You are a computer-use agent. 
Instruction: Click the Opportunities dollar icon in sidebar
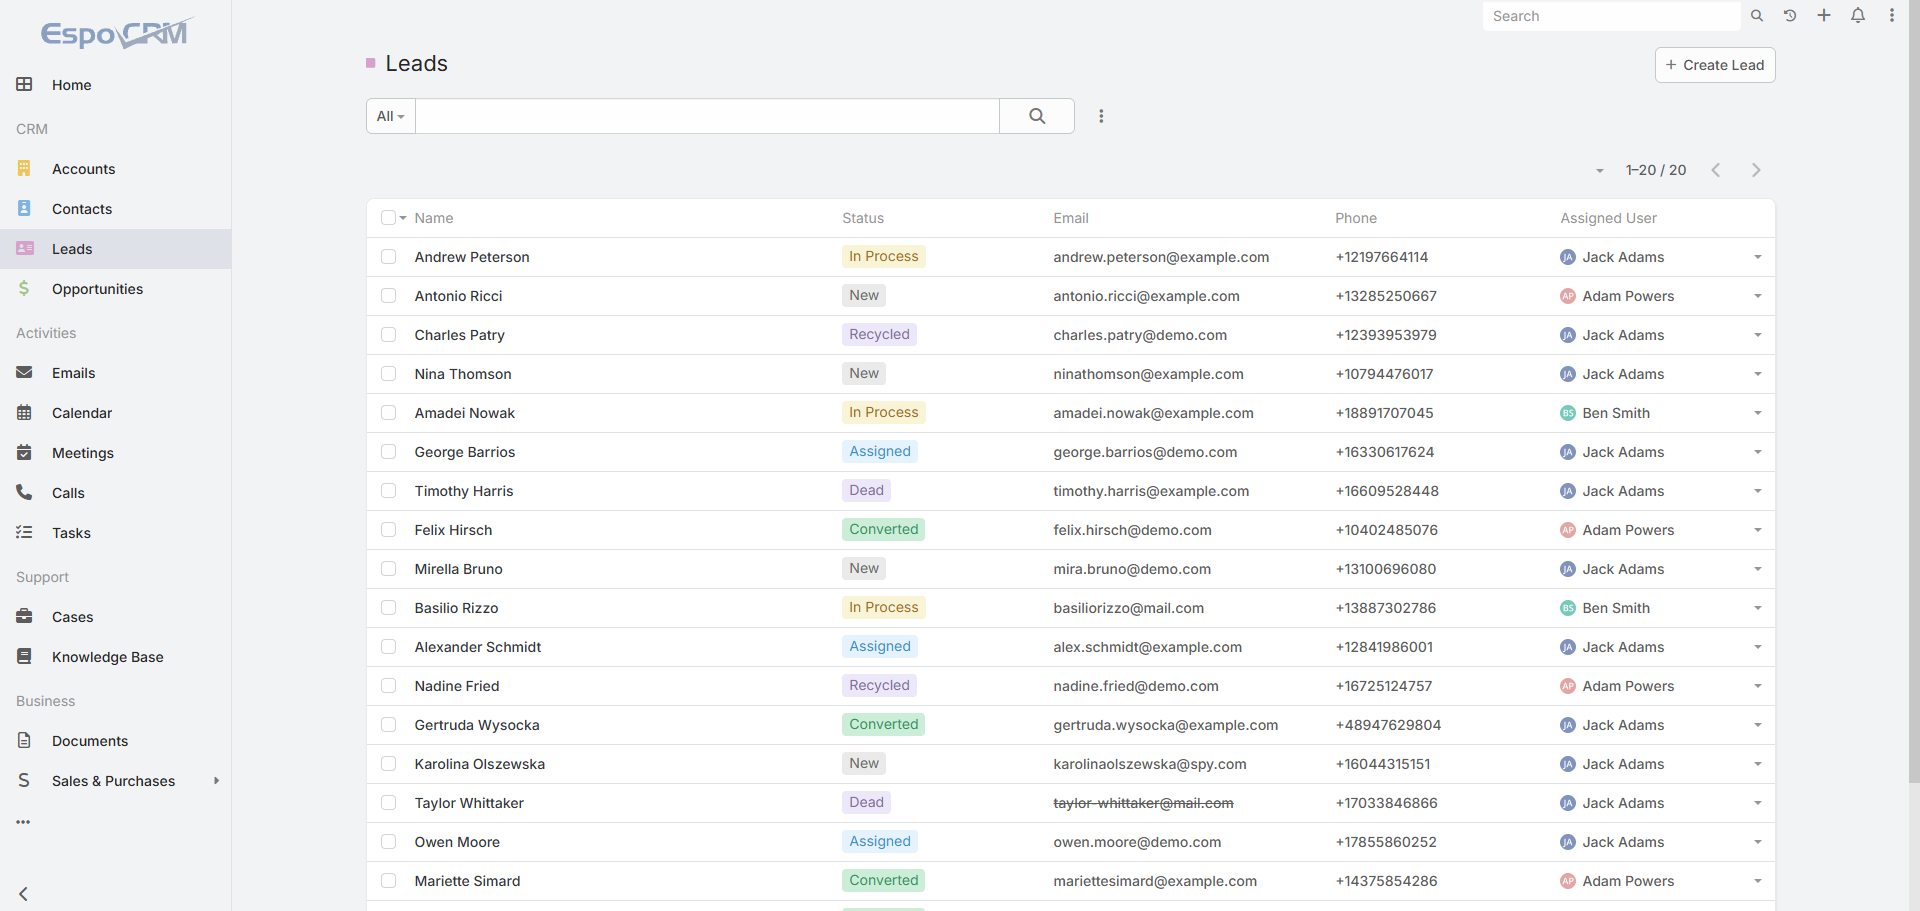click(x=24, y=288)
